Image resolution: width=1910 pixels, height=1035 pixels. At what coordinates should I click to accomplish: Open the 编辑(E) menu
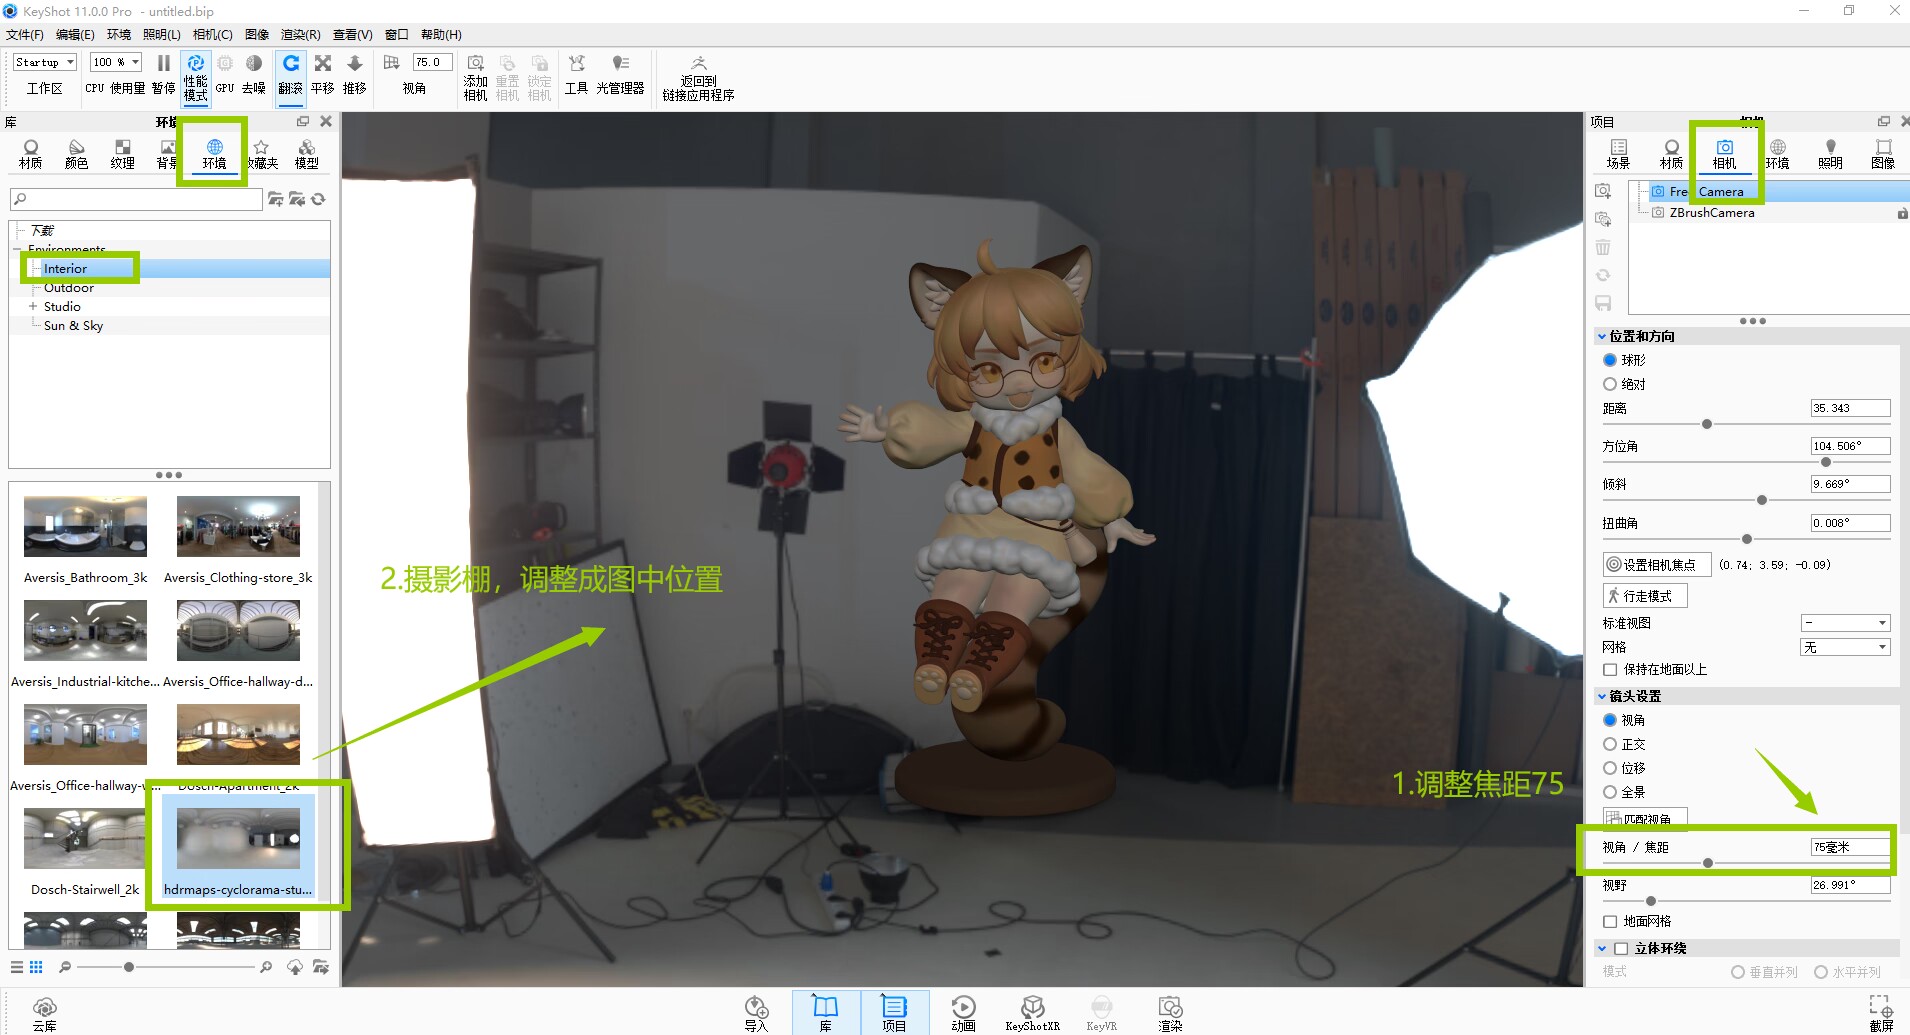coord(75,35)
